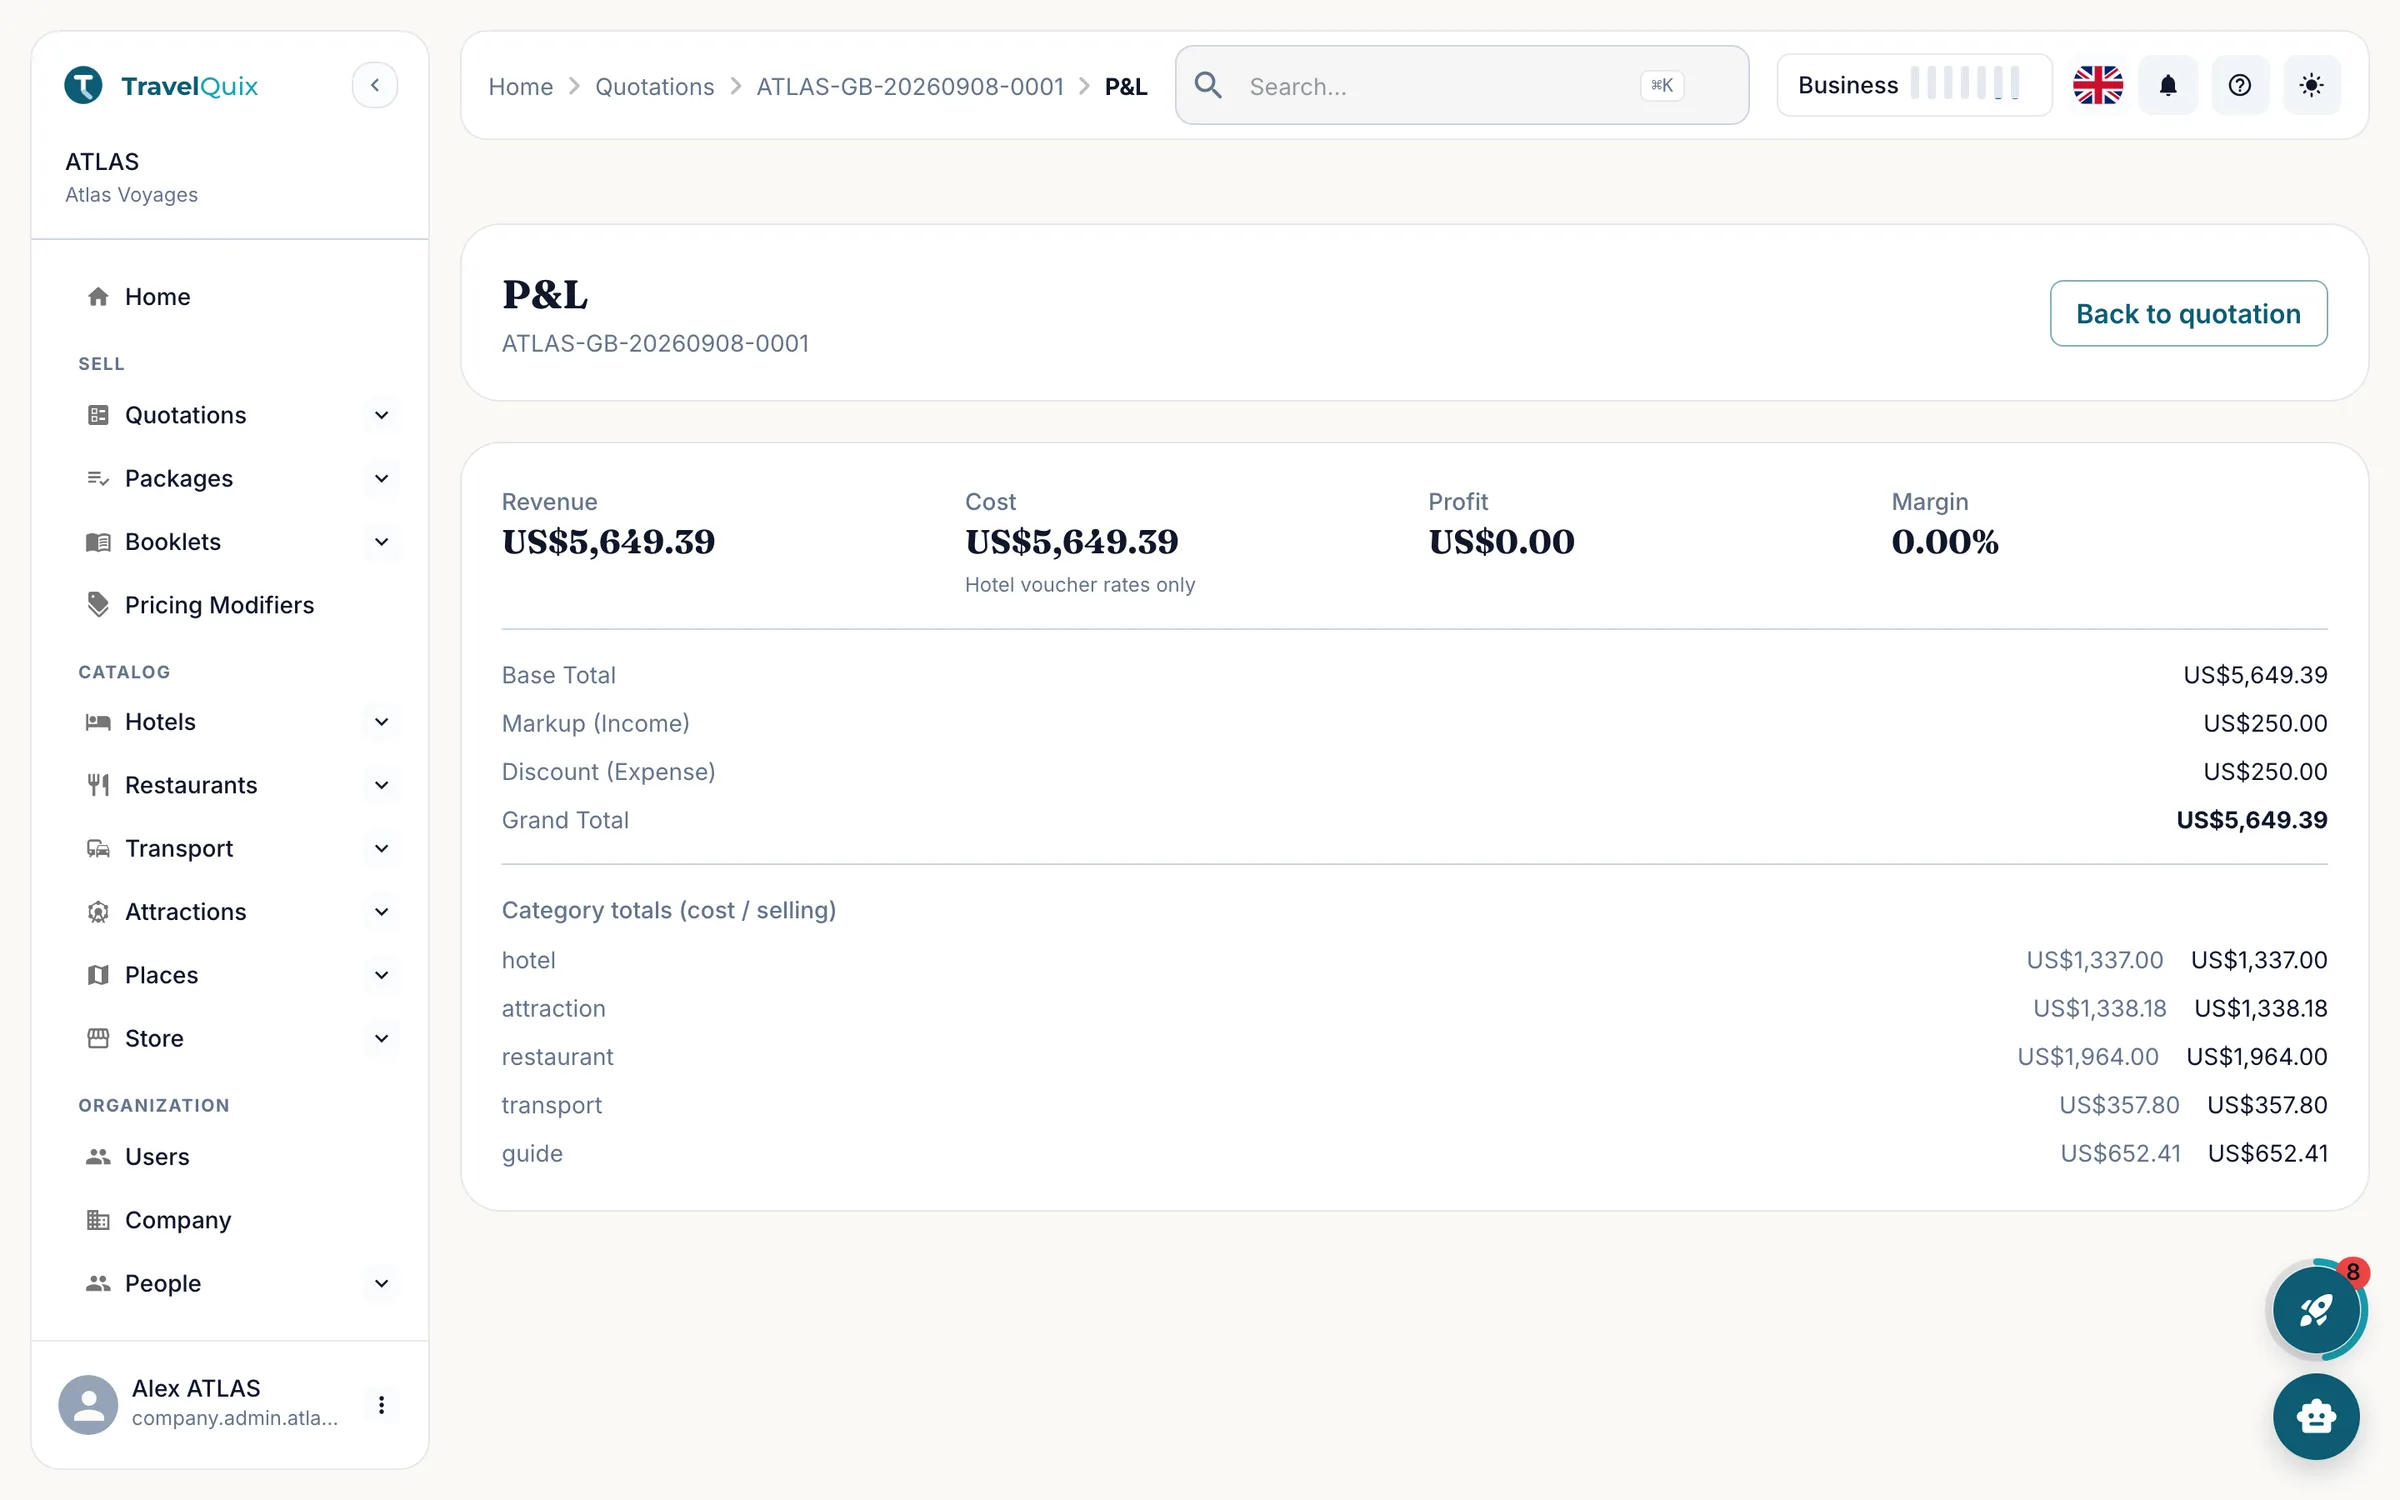Expand the Packages submenu chevron
Image resolution: width=2400 pixels, height=1500 pixels.
381,478
